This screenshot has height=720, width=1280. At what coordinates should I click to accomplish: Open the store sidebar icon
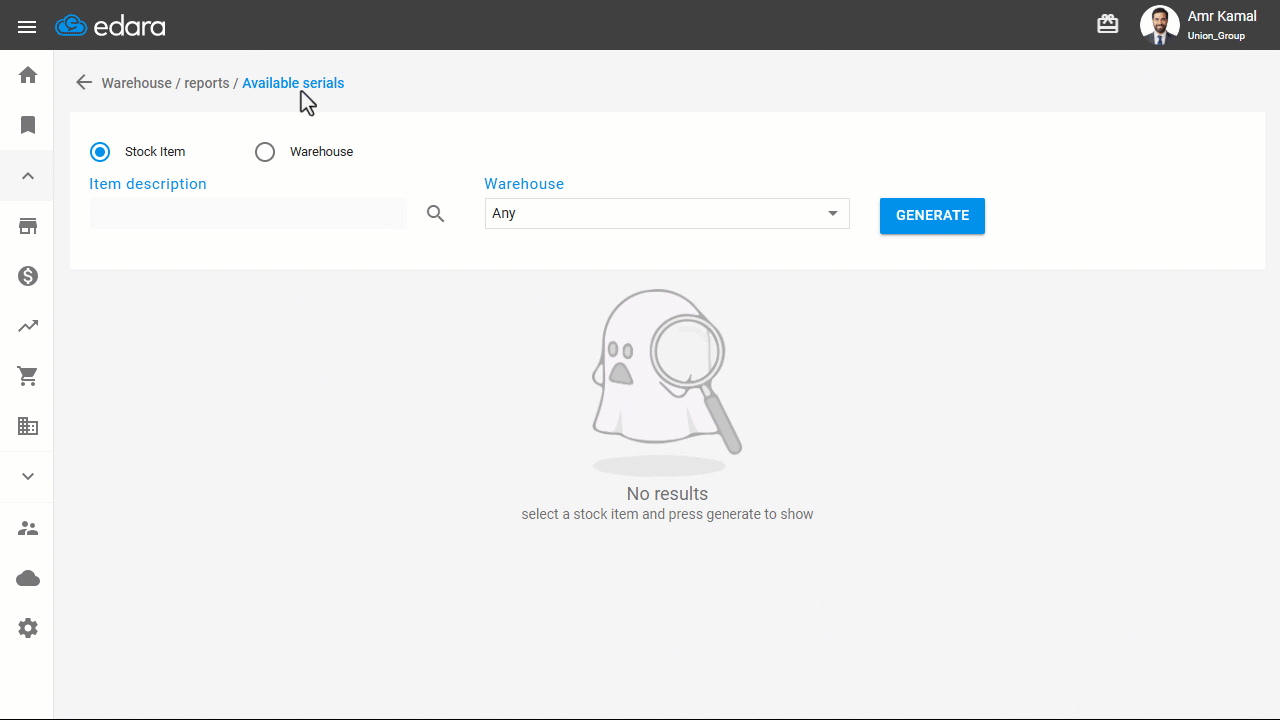[28, 226]
